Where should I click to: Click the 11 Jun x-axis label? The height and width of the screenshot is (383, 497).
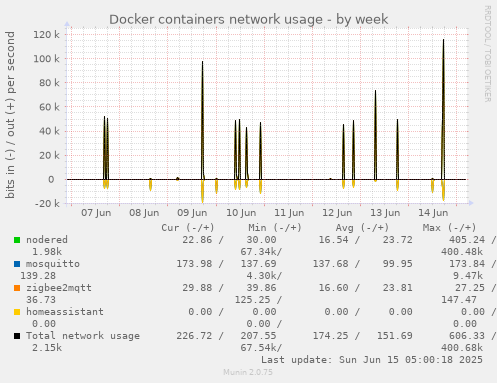tap(289, 213)
